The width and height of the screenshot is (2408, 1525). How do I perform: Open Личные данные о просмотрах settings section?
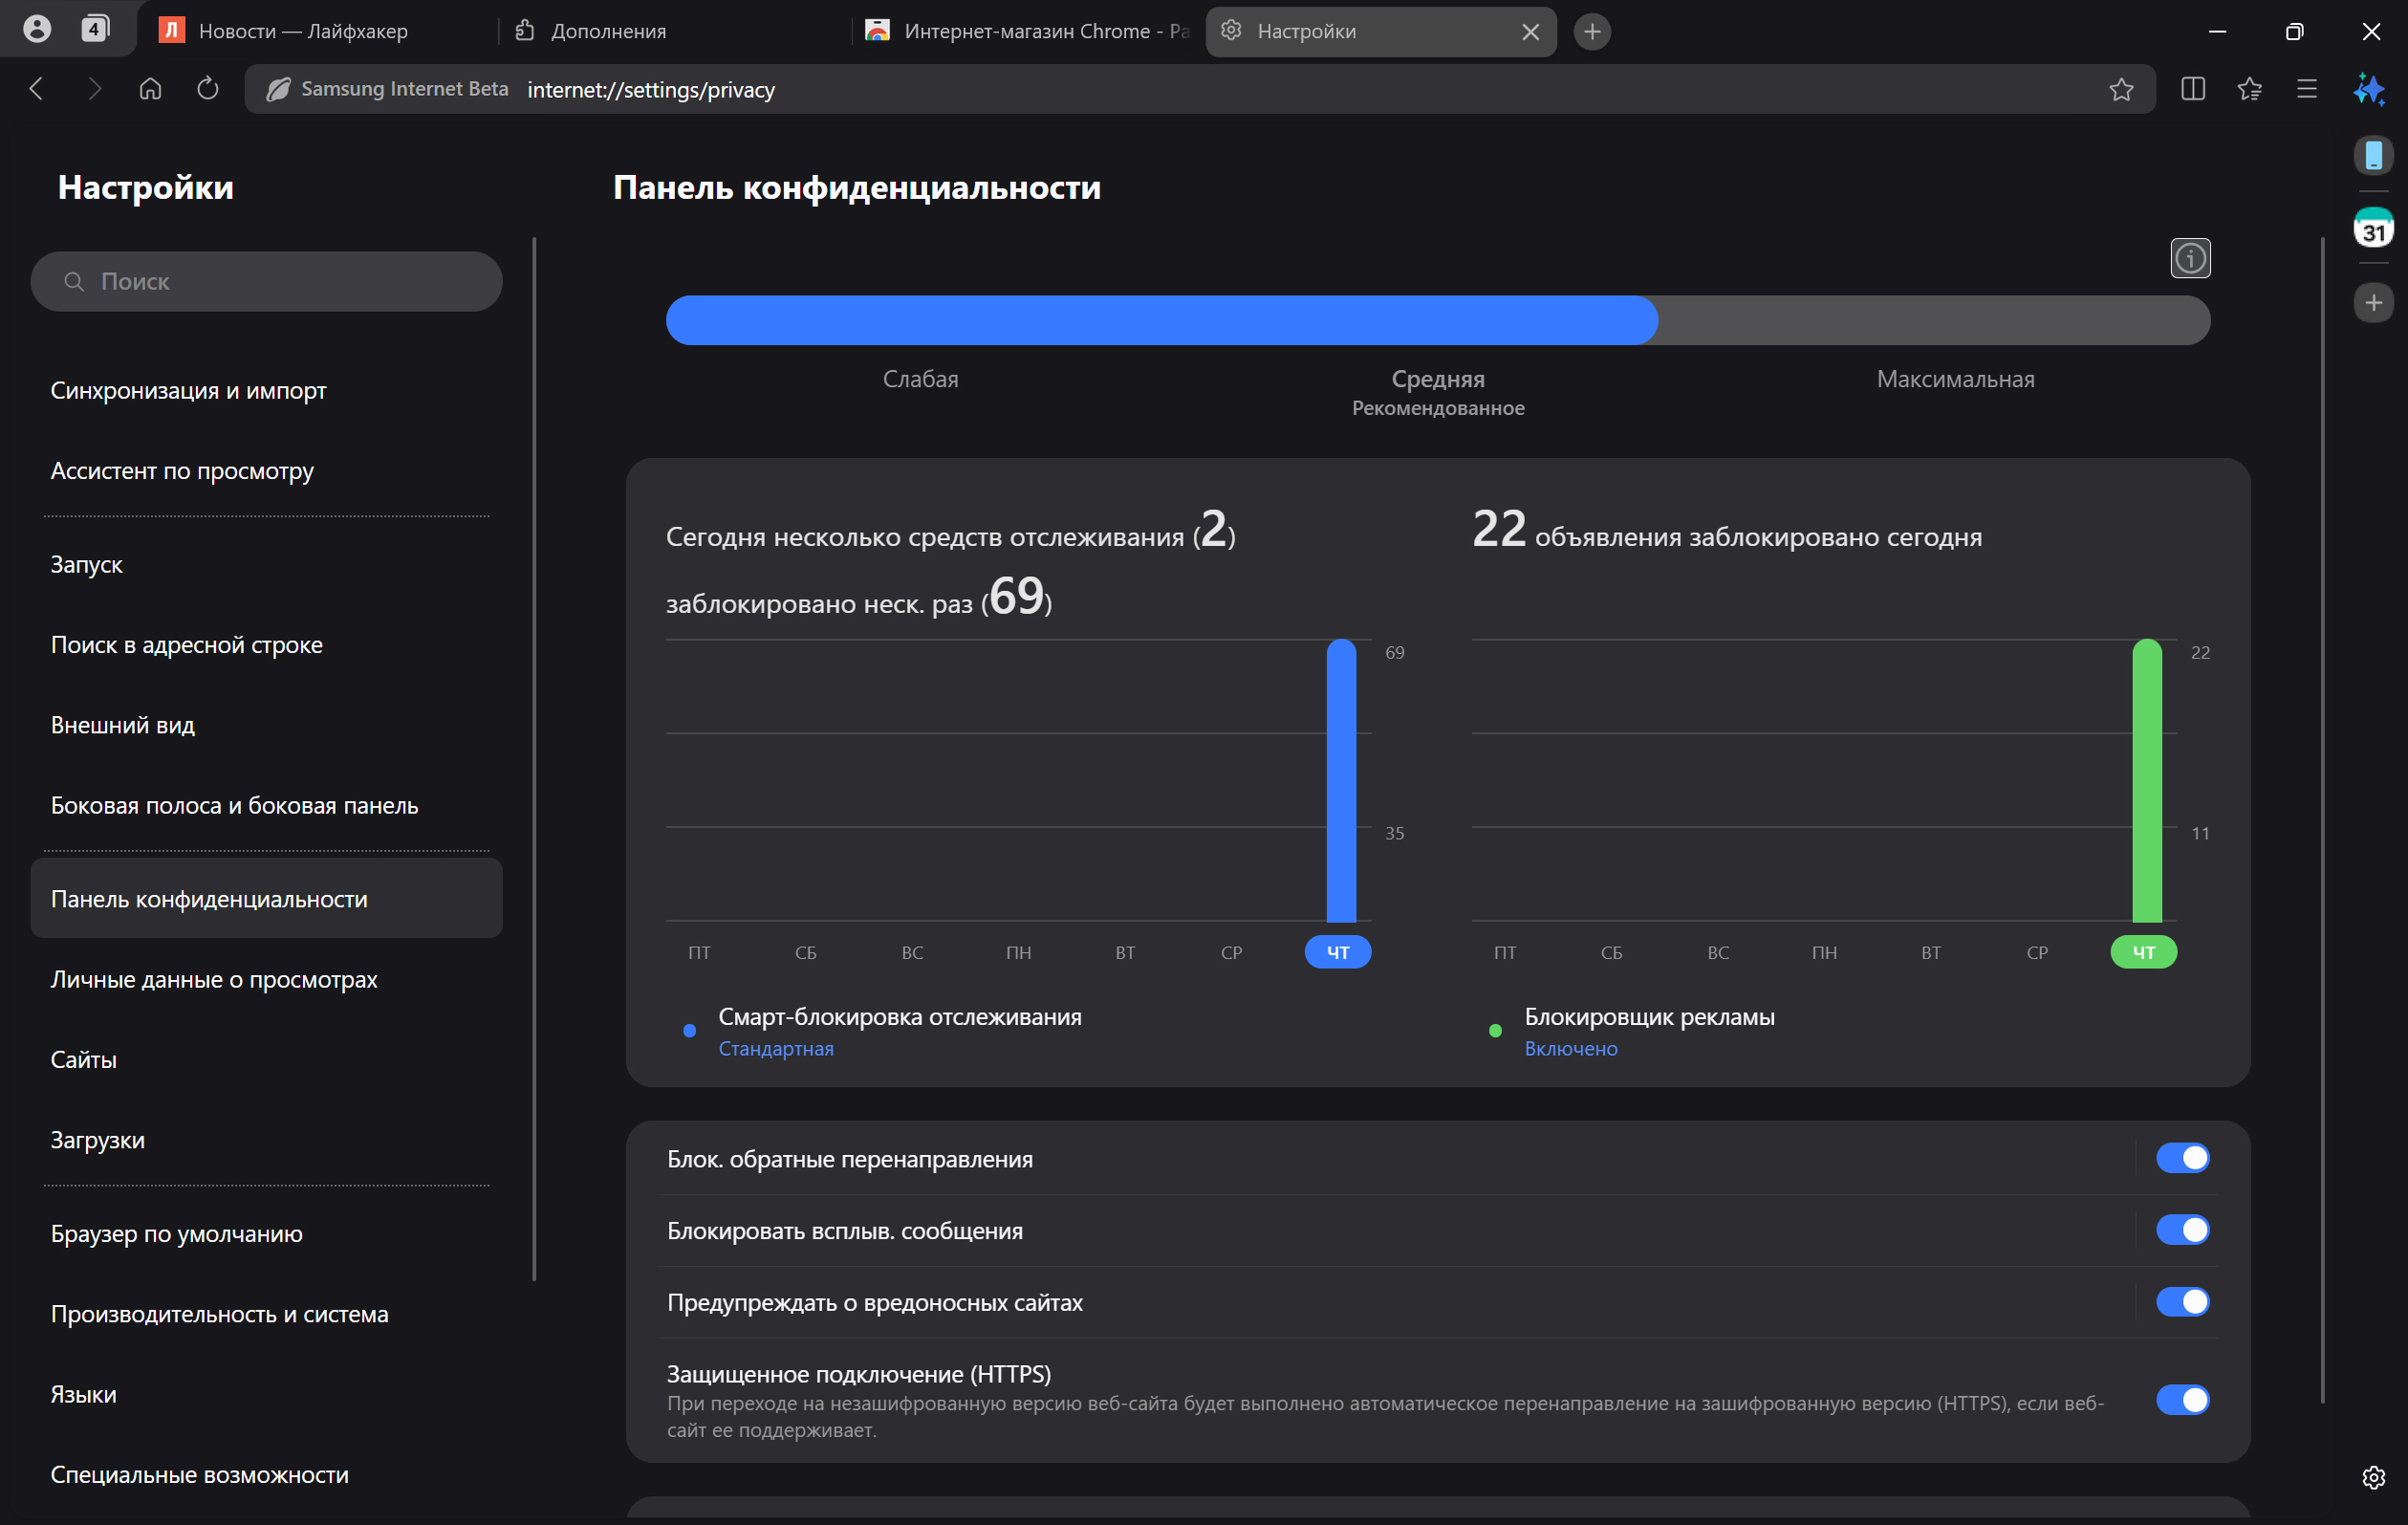[214, 979]
